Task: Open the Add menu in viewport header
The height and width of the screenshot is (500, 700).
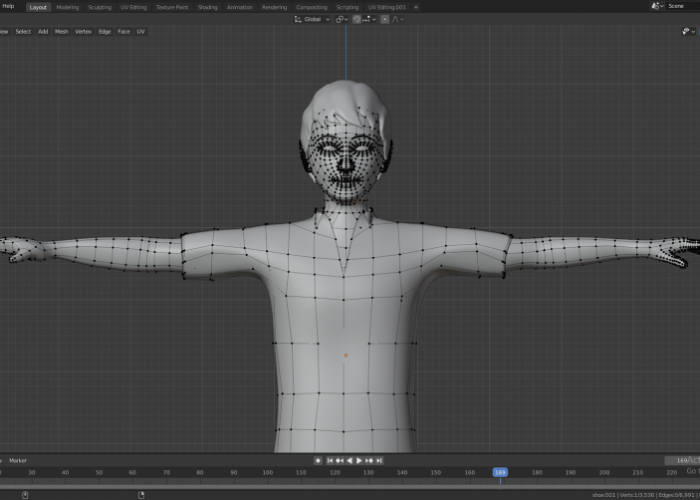Action: point(43,31)
